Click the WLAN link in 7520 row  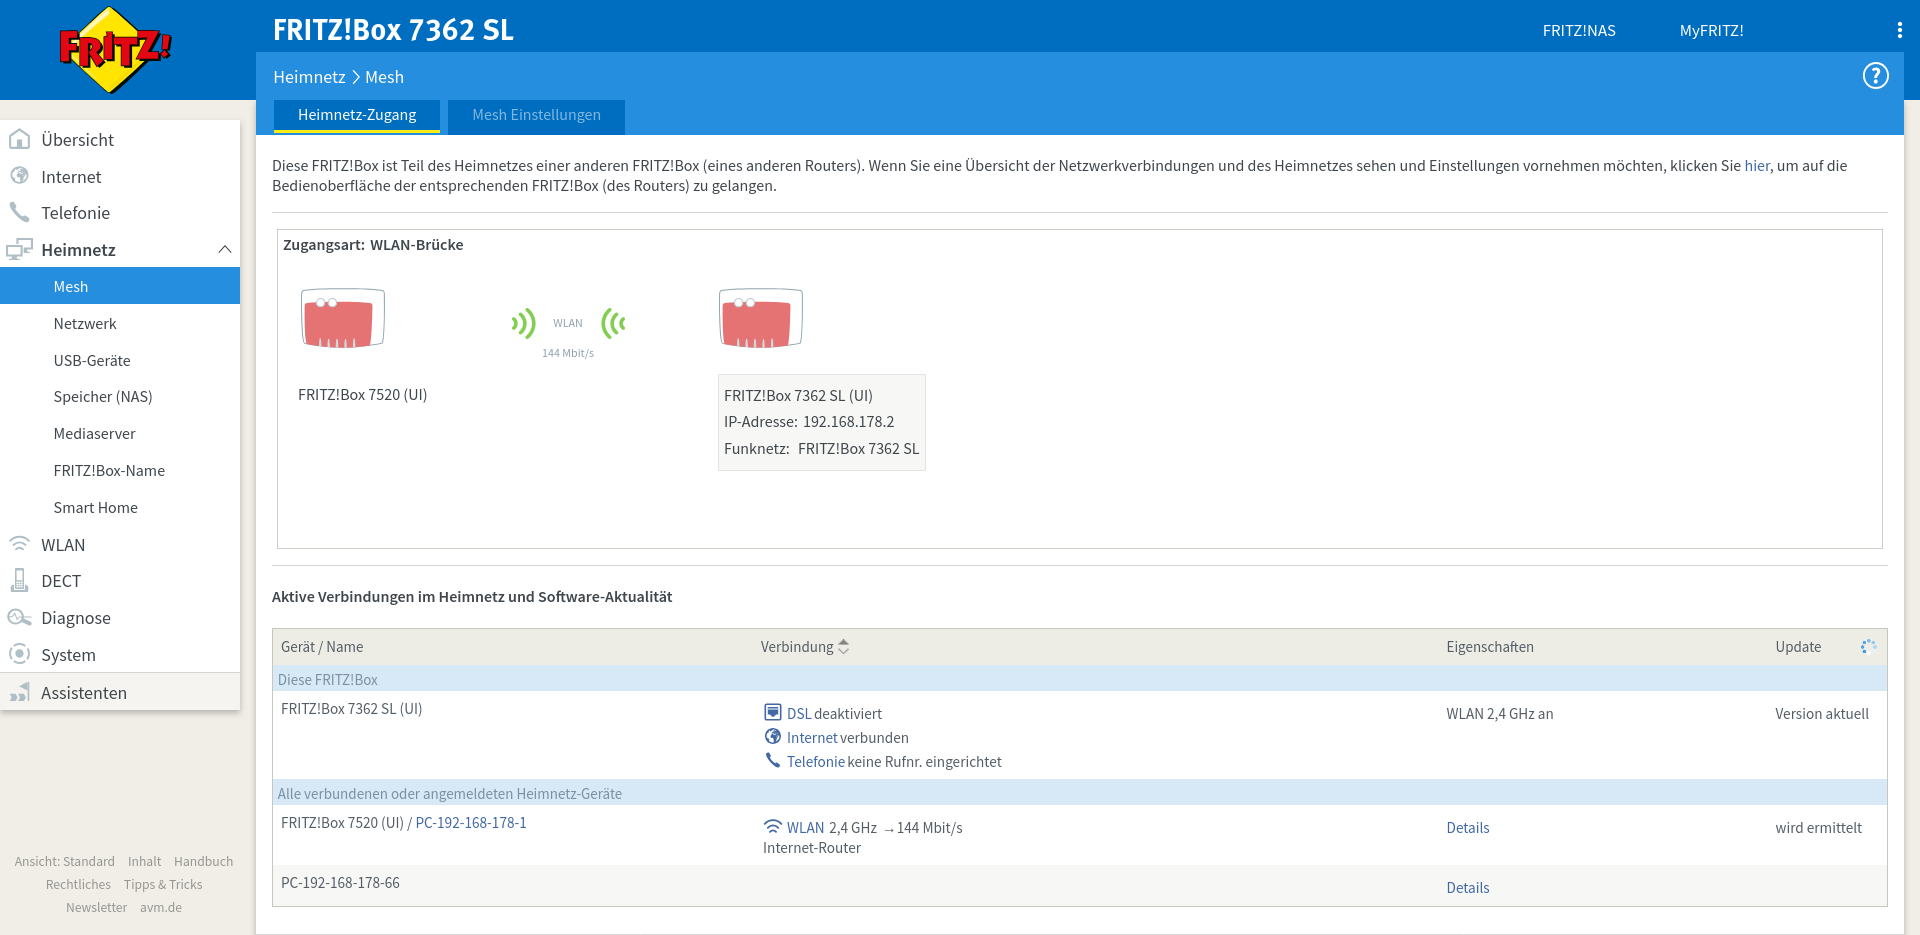(x=806, y=827)
